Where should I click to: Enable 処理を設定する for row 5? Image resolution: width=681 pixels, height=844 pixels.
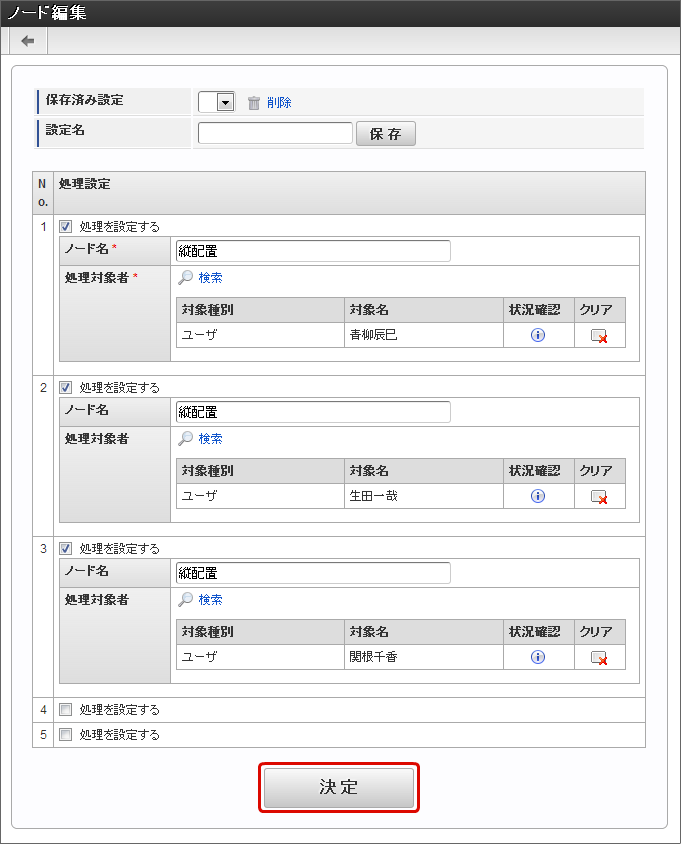(66, 735)
